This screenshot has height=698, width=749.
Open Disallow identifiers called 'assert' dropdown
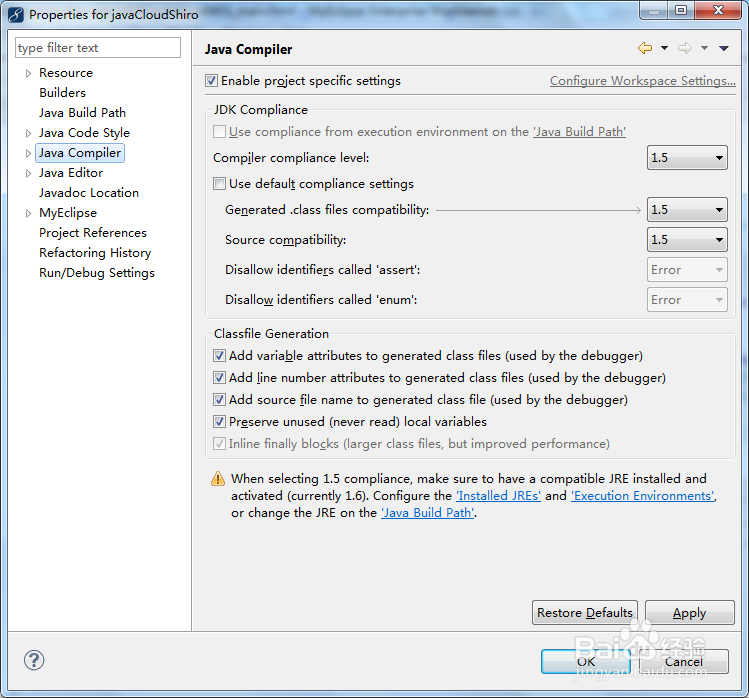[x=687, y=270]
